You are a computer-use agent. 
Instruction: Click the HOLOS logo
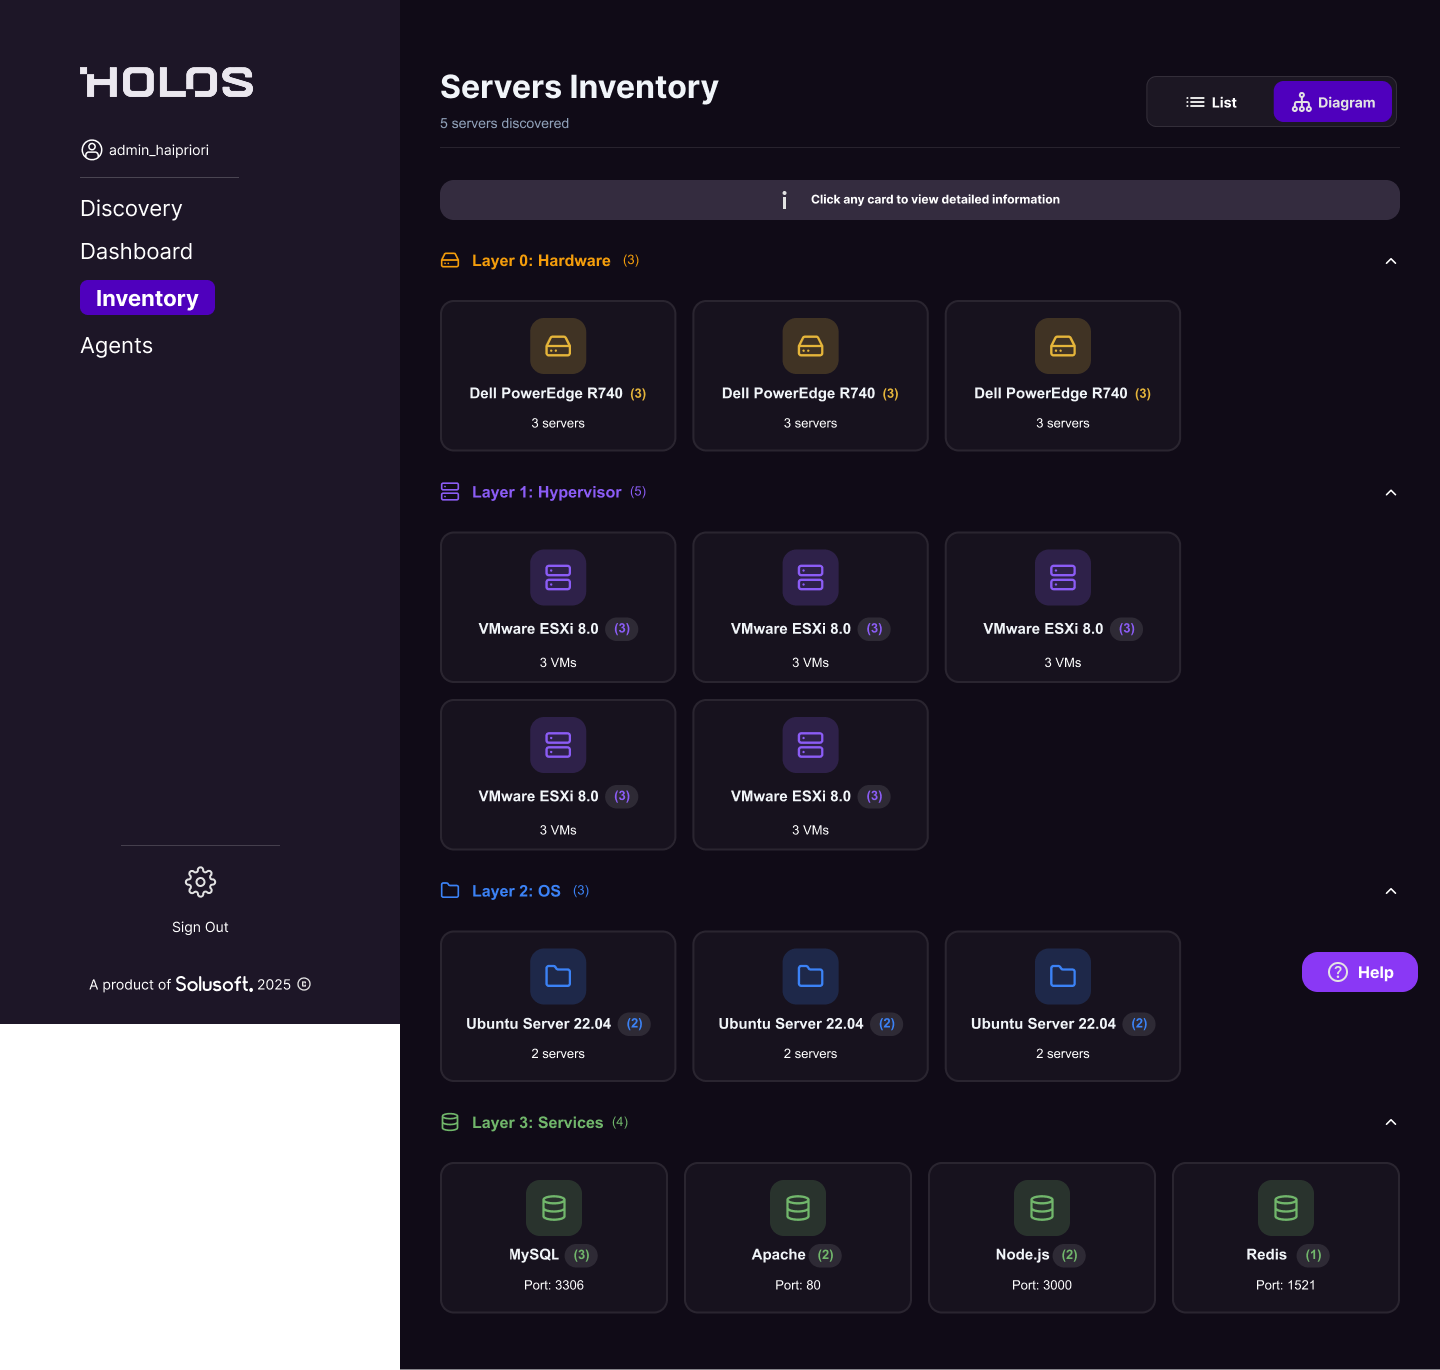167,82
